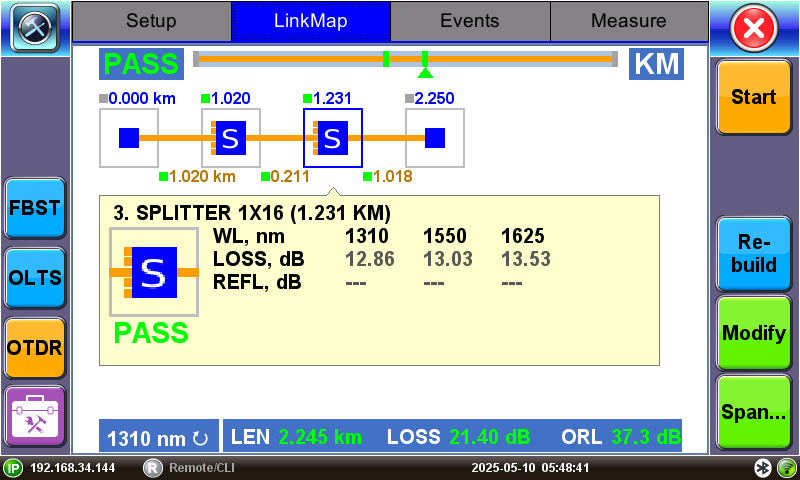
Task: Switch to the Setup tab
Action: (x=151, y=21)
